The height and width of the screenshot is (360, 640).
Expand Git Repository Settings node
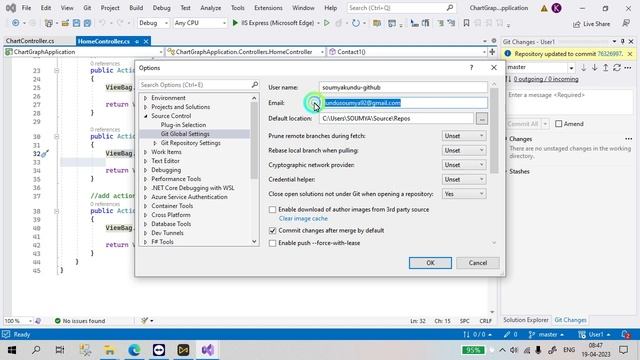click(x=155, y=143)
